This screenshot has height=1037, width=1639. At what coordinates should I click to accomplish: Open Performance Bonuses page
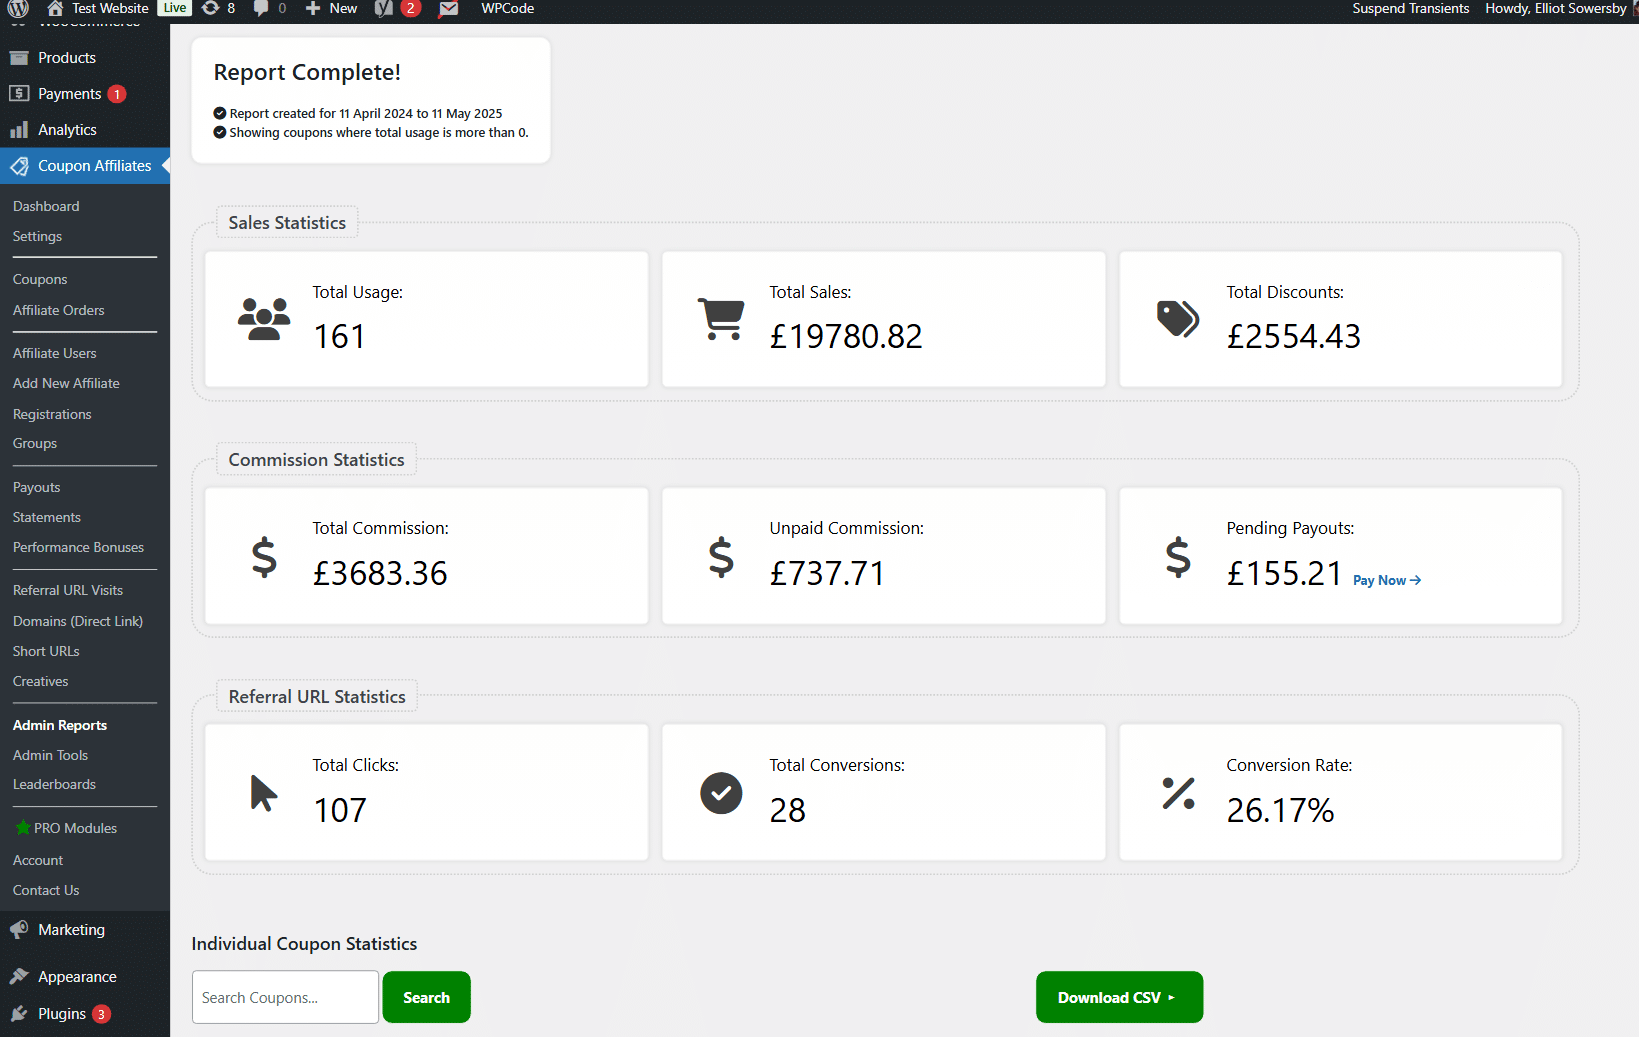pyautogui.click(x=78, y=547)
